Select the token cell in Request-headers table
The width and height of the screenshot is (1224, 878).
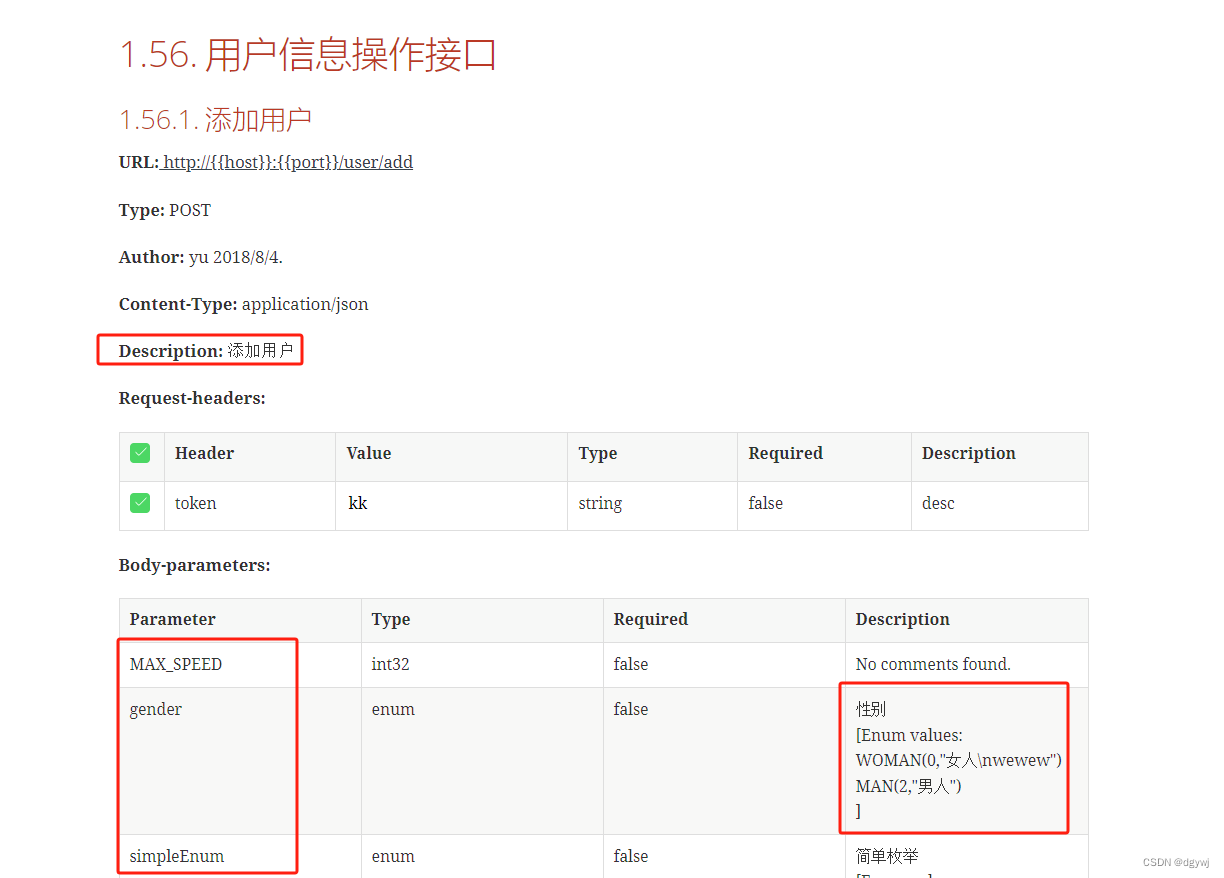(195, 503)
